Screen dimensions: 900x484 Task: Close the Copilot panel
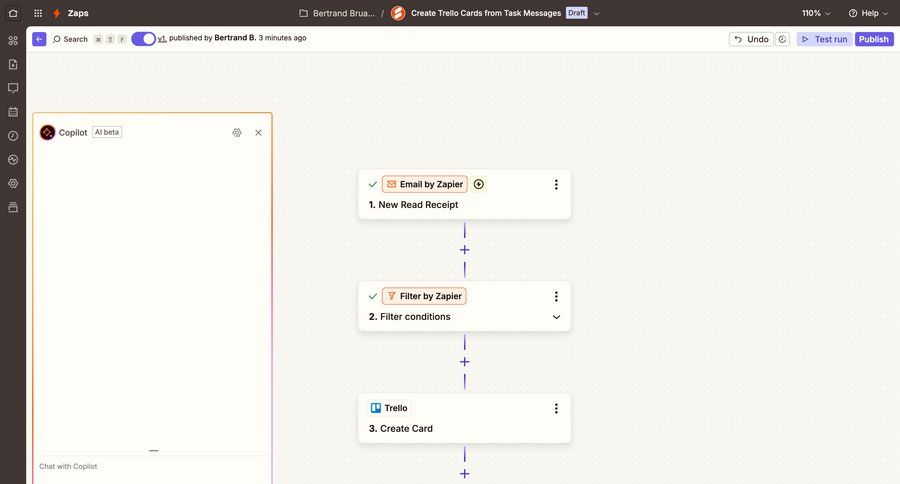pos(258,133)
